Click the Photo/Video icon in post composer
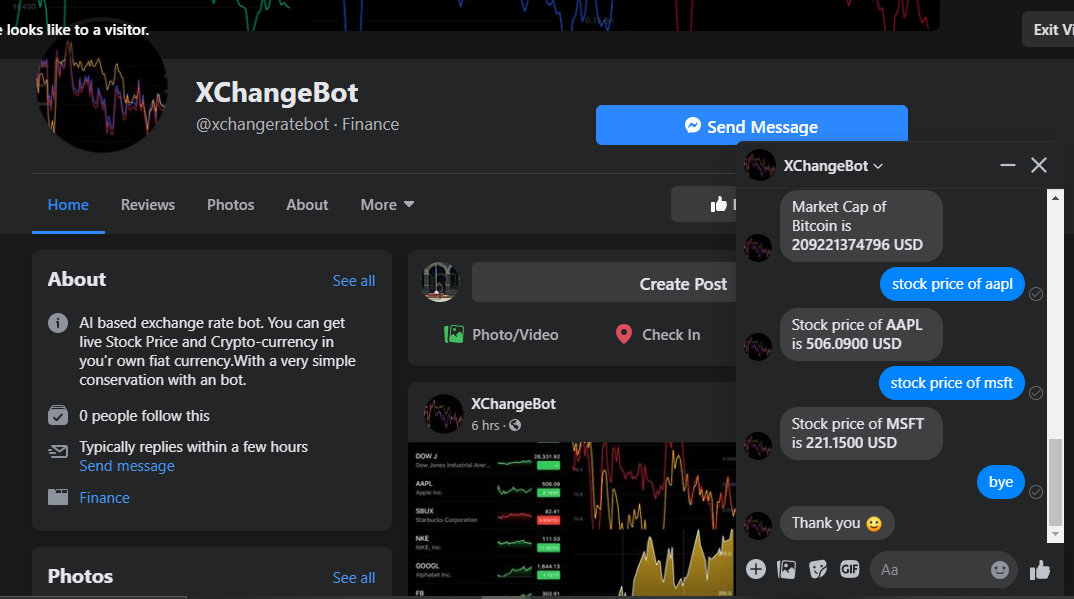The image size is (1074, 599). [x=453, y=334]
